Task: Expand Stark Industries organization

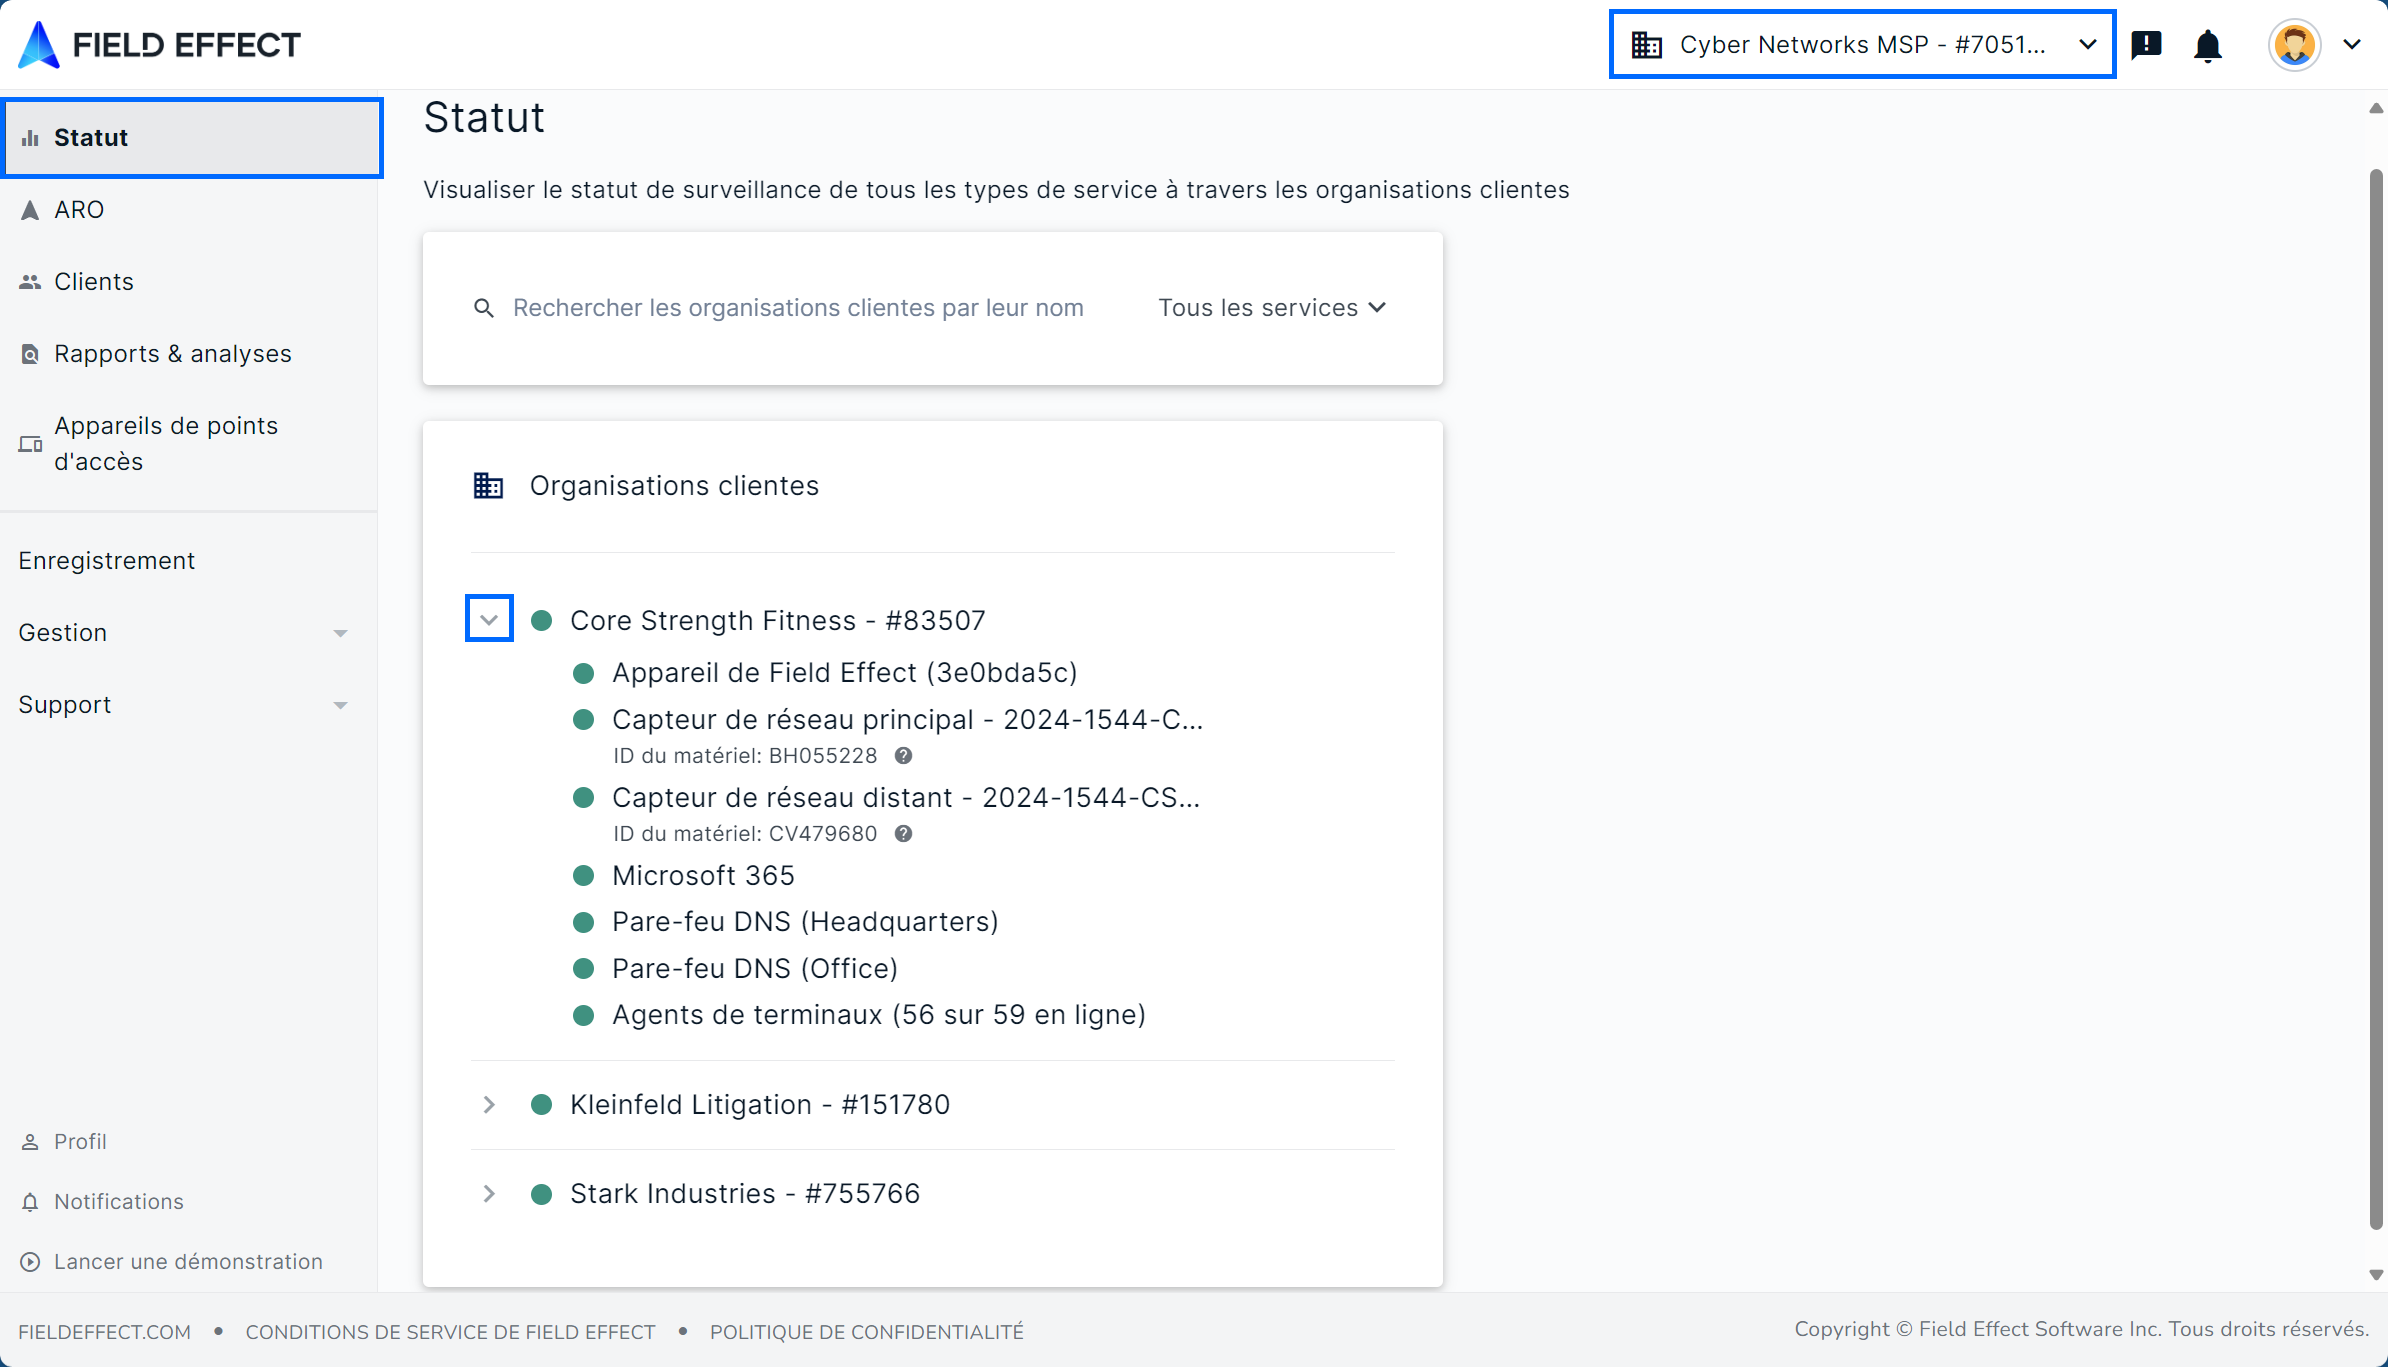Action: pyautogui.click(x=489, y=1194)
